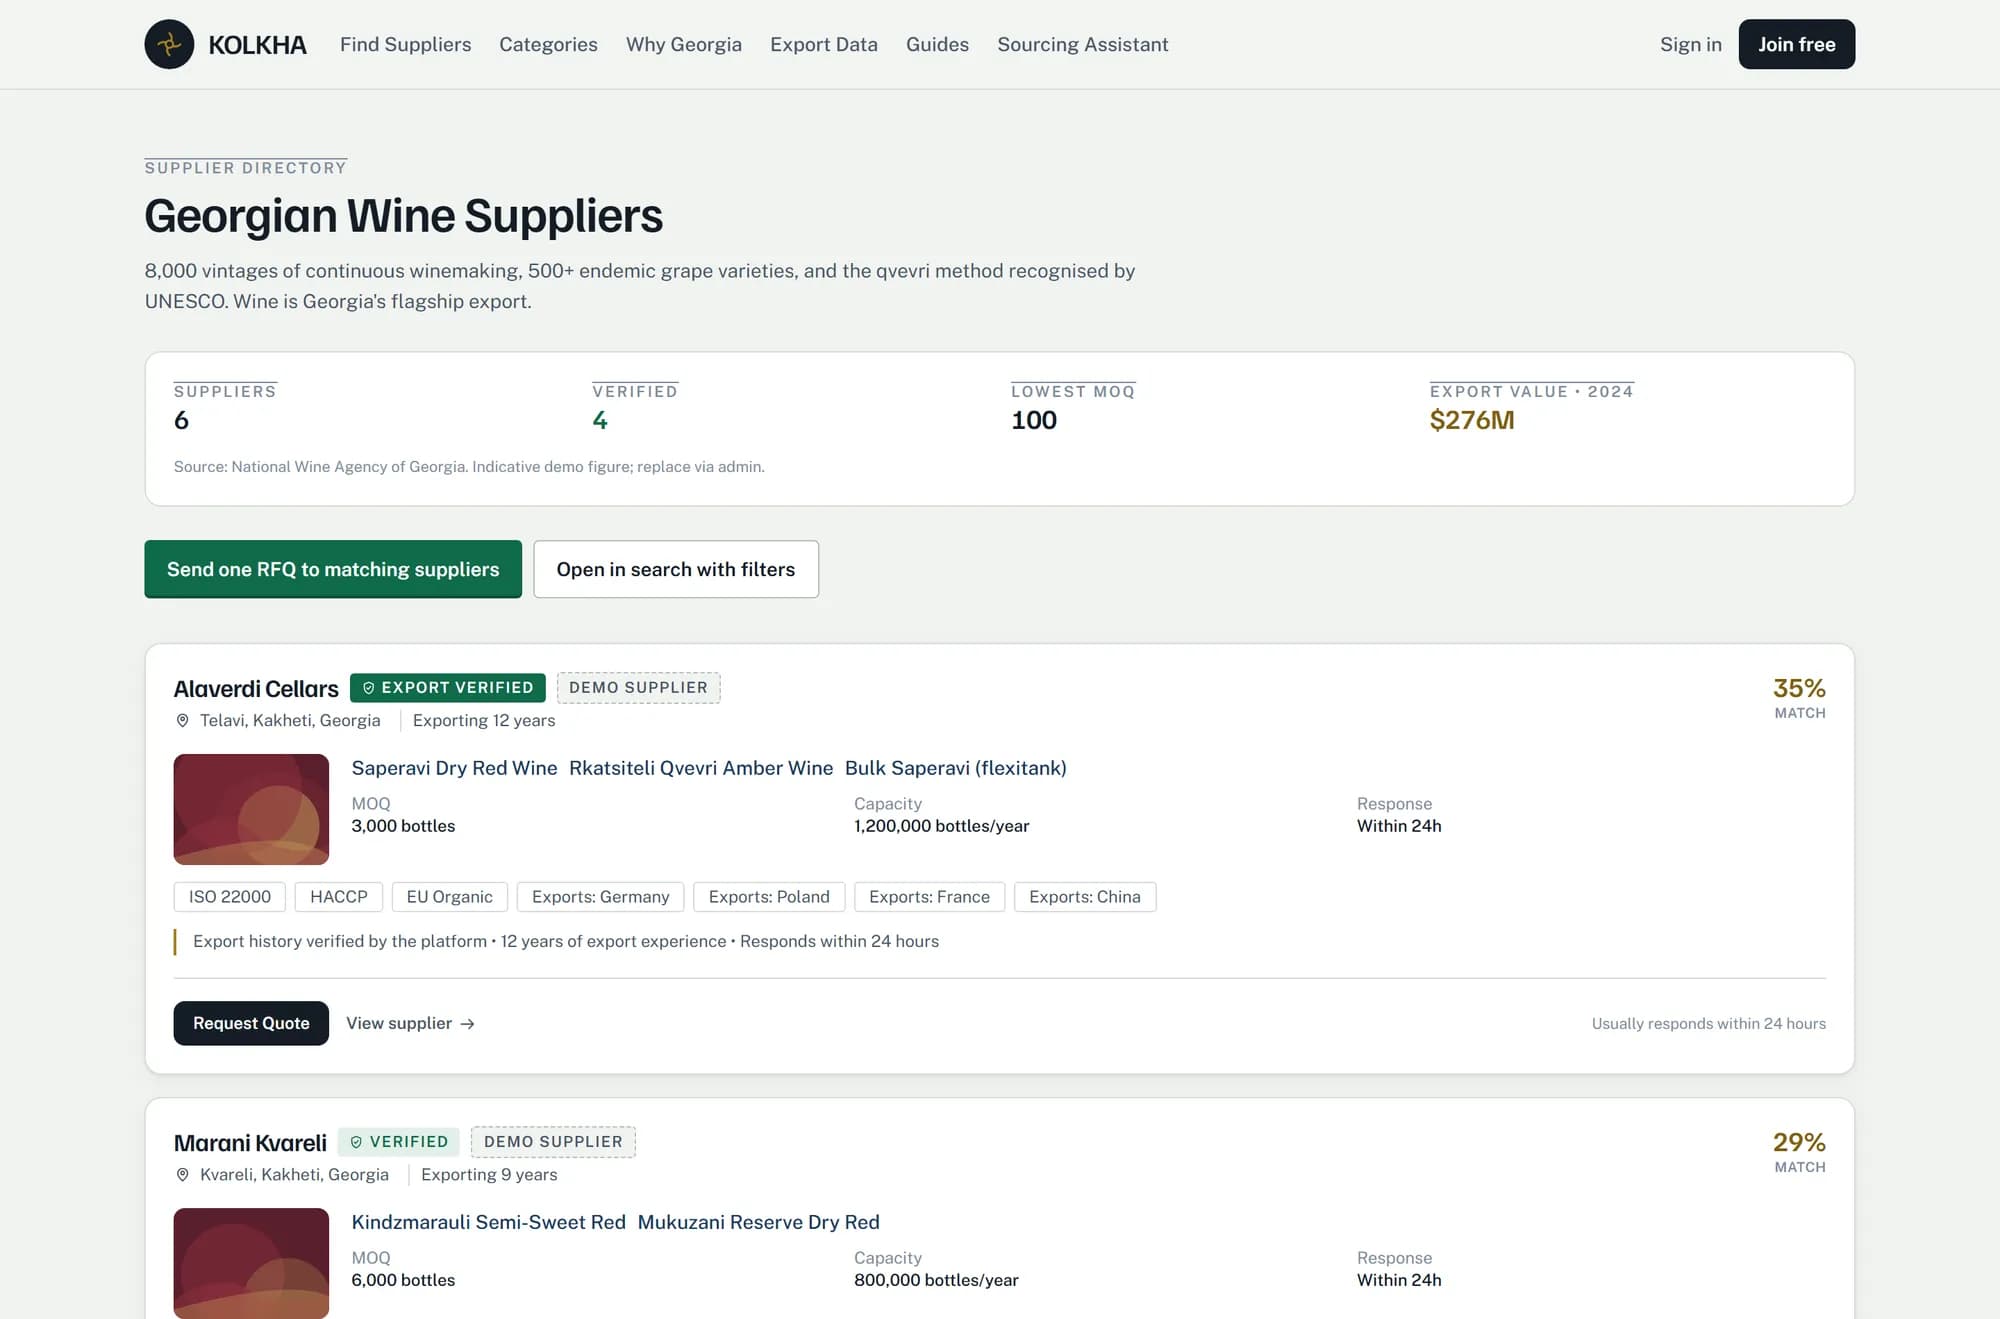Open Kindzmarauli Semi-Sweet Red product link

pyautogui.click(x=488, y=1222)
